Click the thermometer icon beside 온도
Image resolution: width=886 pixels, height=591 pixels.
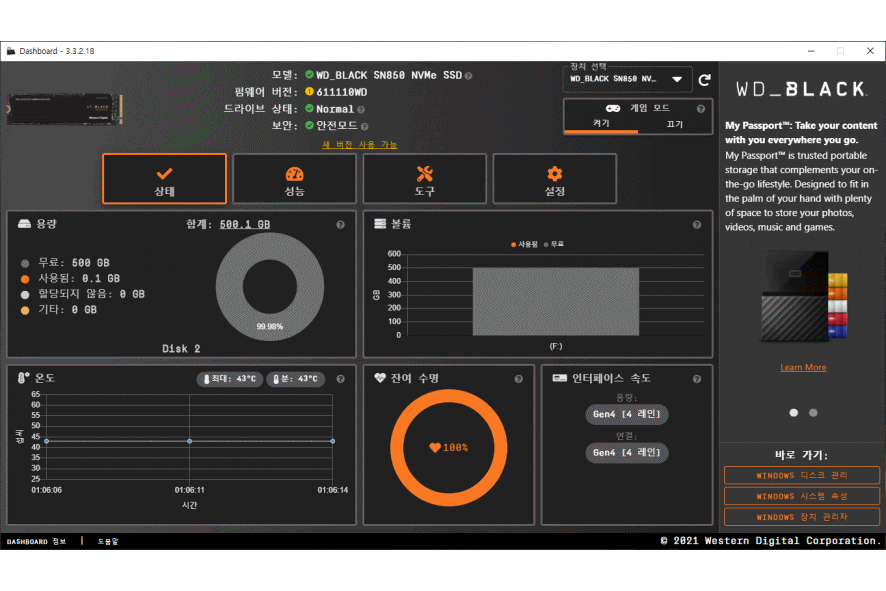(22, 378)
